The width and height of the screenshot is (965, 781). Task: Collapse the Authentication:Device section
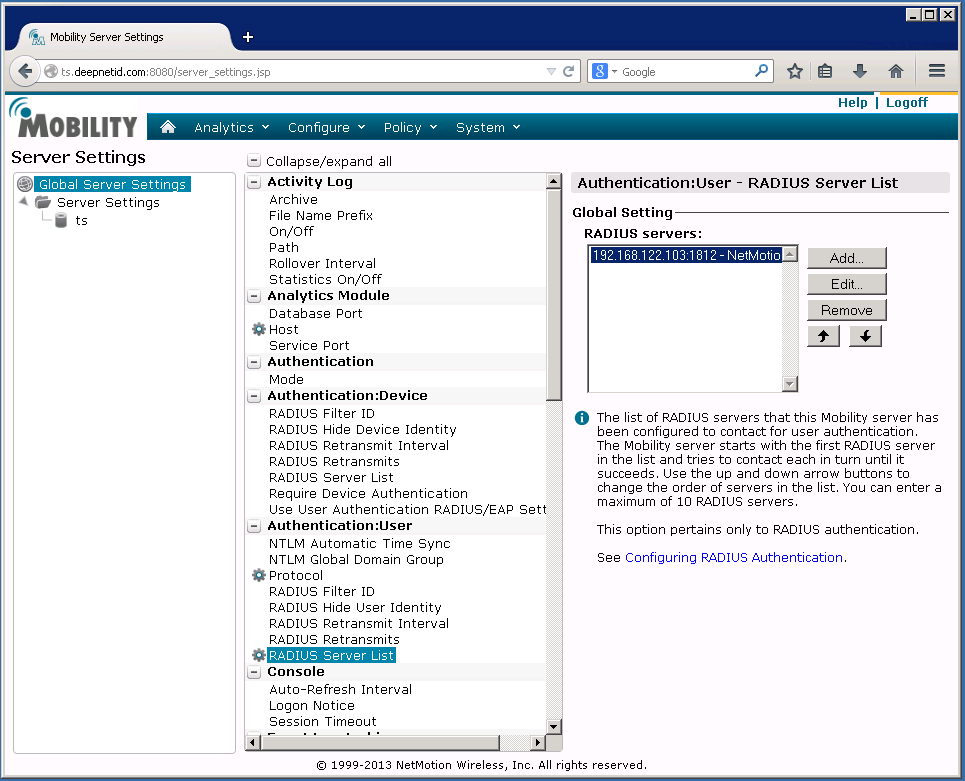[254, 396]
